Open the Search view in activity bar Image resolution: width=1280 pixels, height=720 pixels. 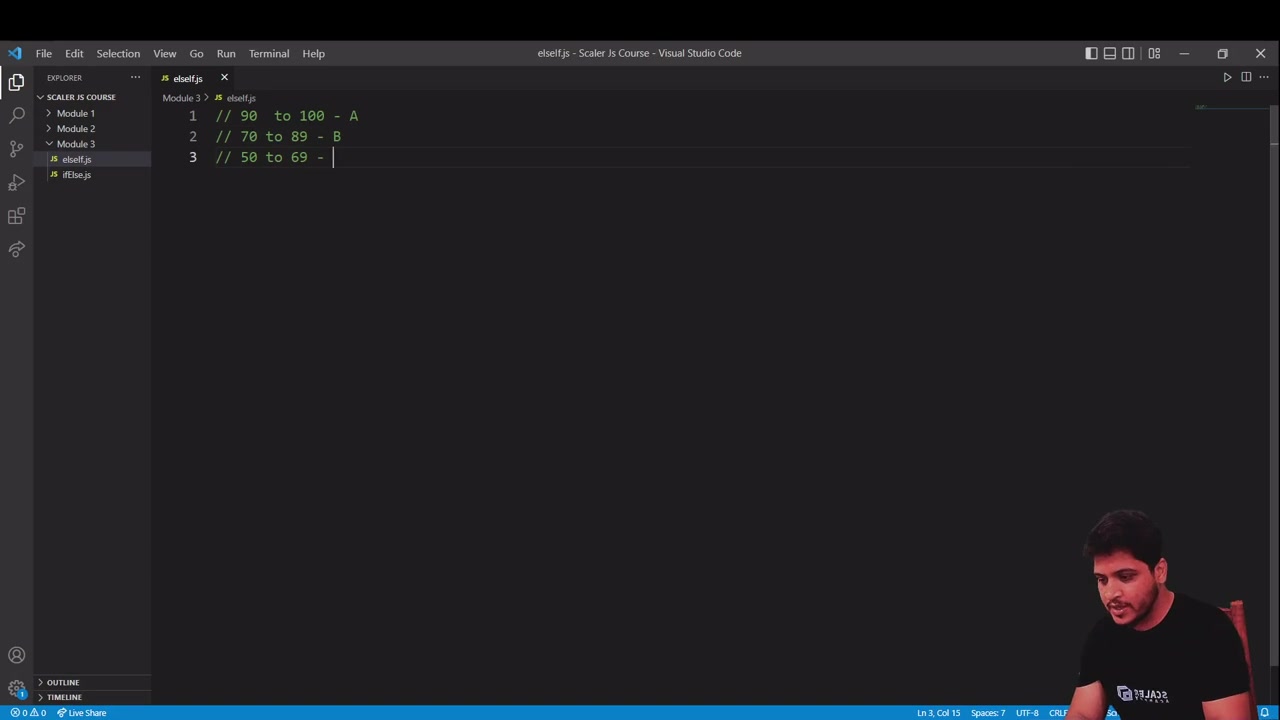coord(16,116)
